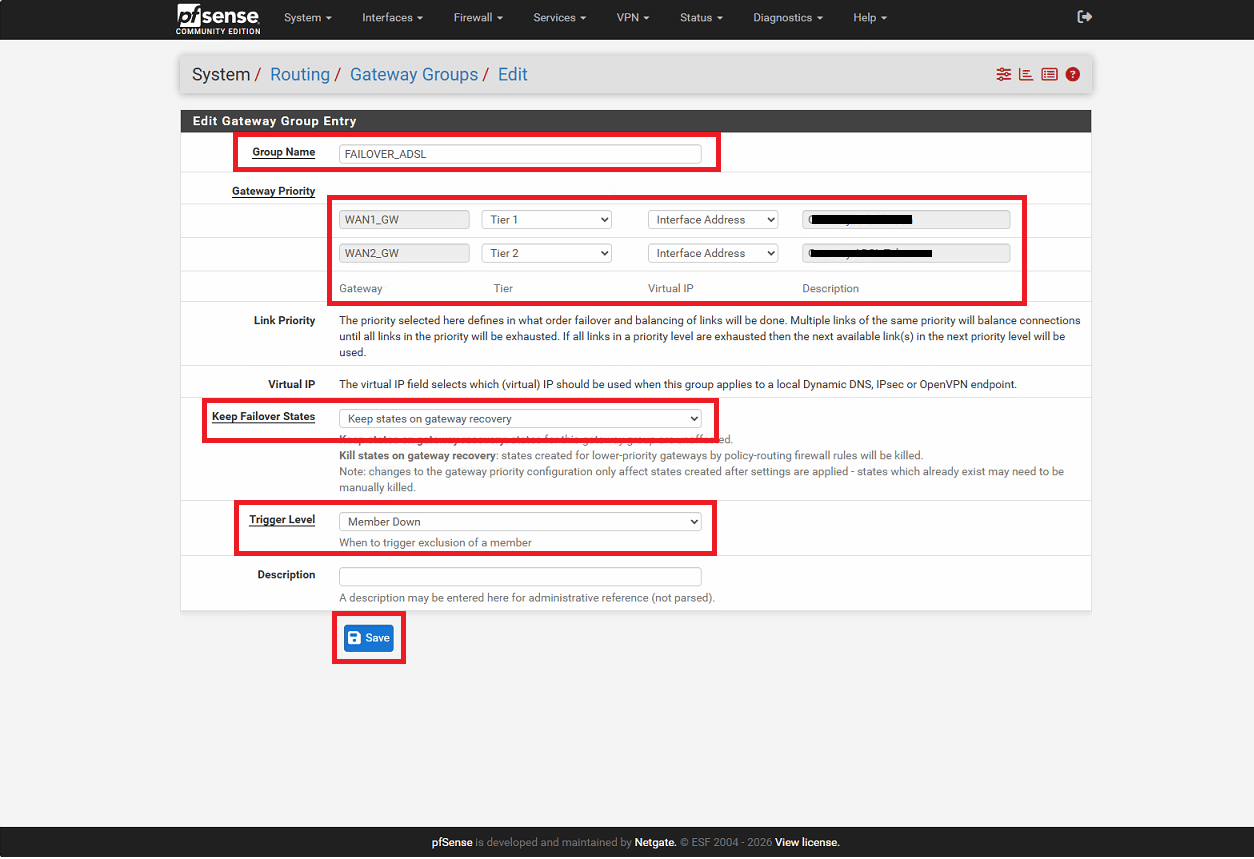Expand Virtual IP dropdown for WAN1_GW

(x=712, y=220)
